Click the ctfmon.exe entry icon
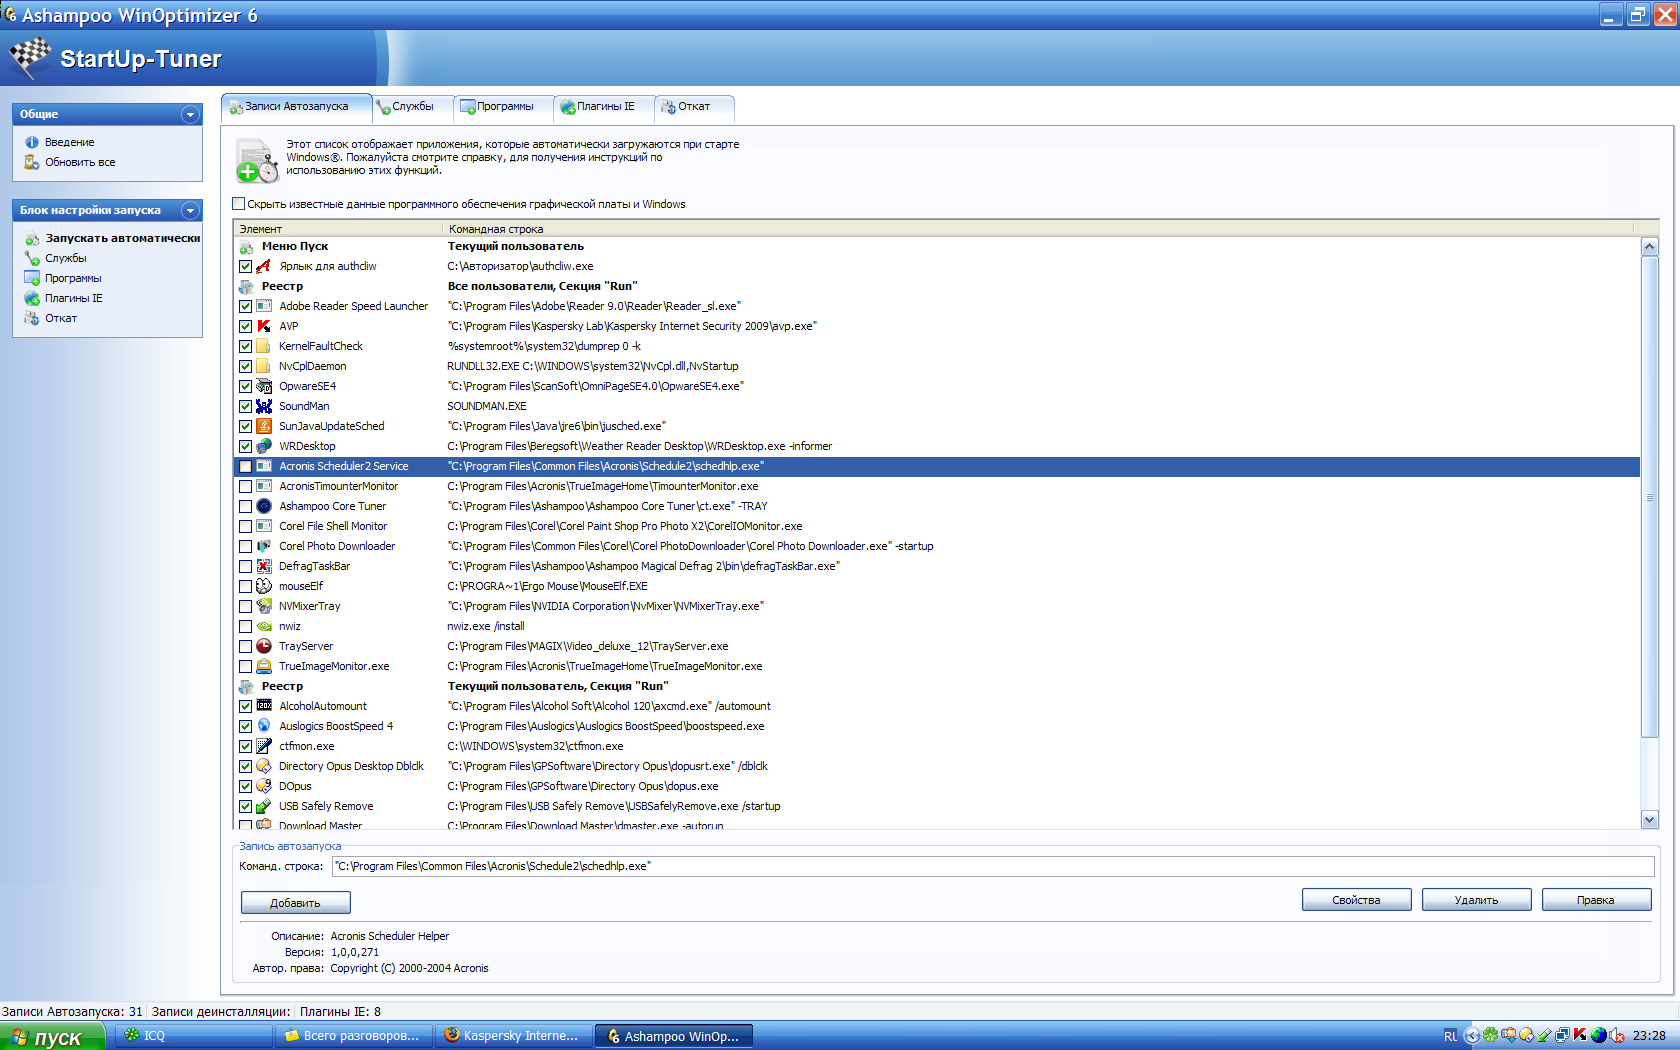Image resolution: width=1680 pixels, height=1050 pixels. tap(264, 746)
